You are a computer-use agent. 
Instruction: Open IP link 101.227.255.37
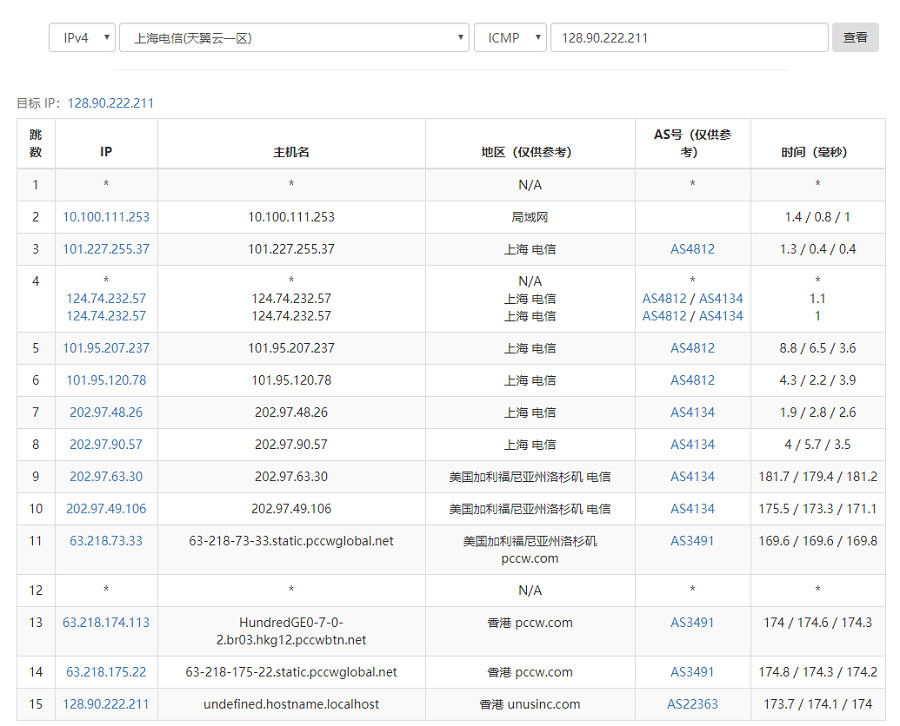106,249
